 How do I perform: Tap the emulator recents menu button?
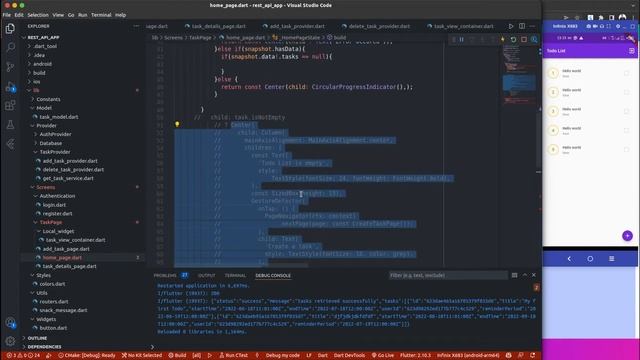[611, 259]
